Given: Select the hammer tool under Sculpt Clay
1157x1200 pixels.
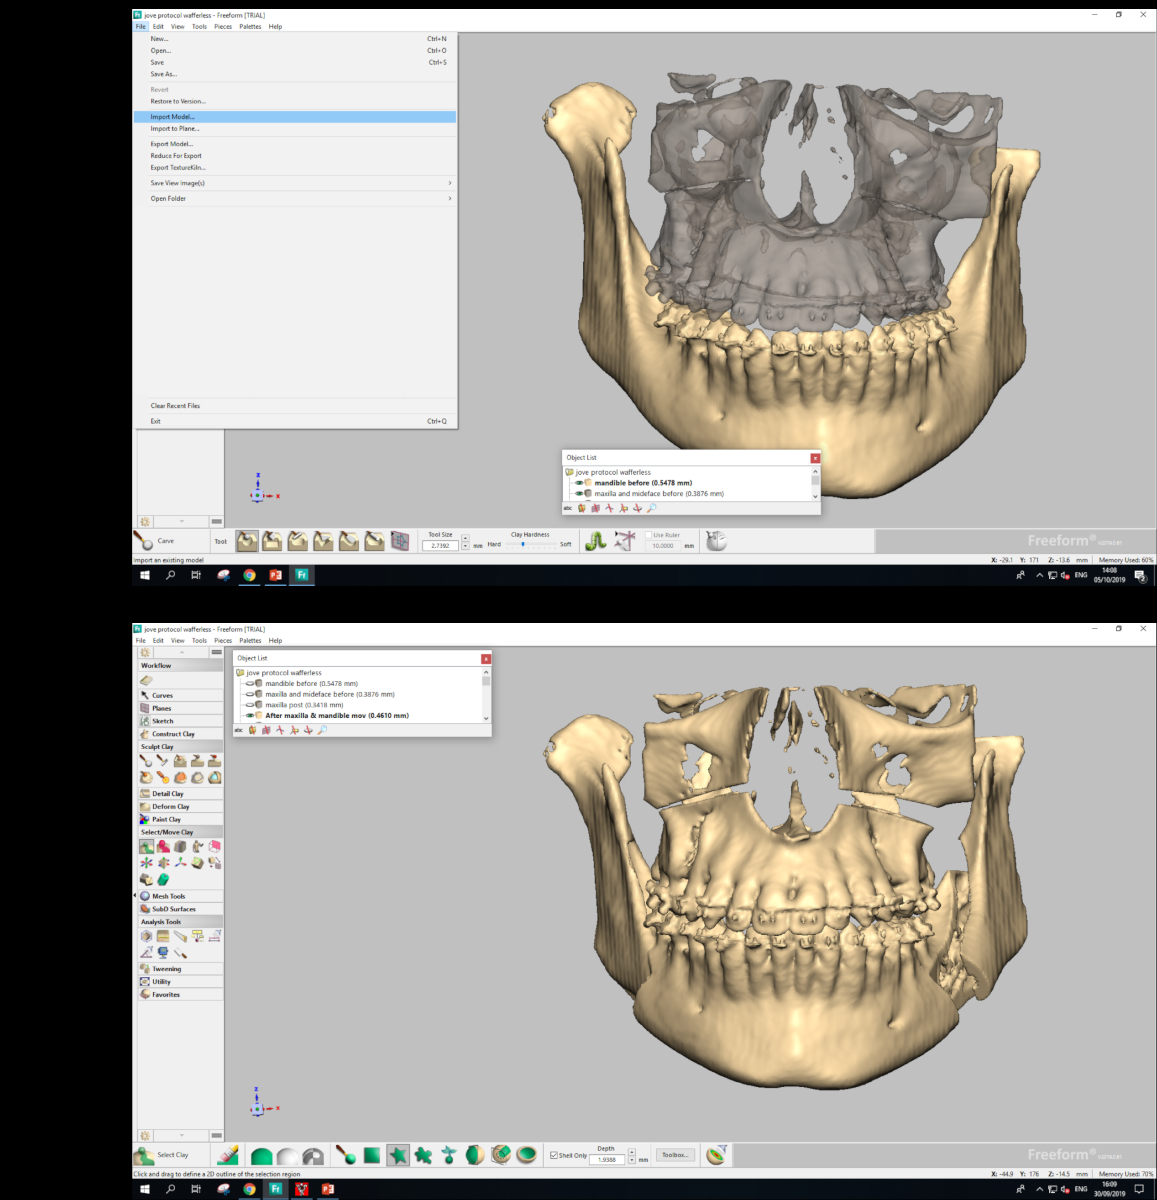Looking at the screenshot, I should pos(163,762).
